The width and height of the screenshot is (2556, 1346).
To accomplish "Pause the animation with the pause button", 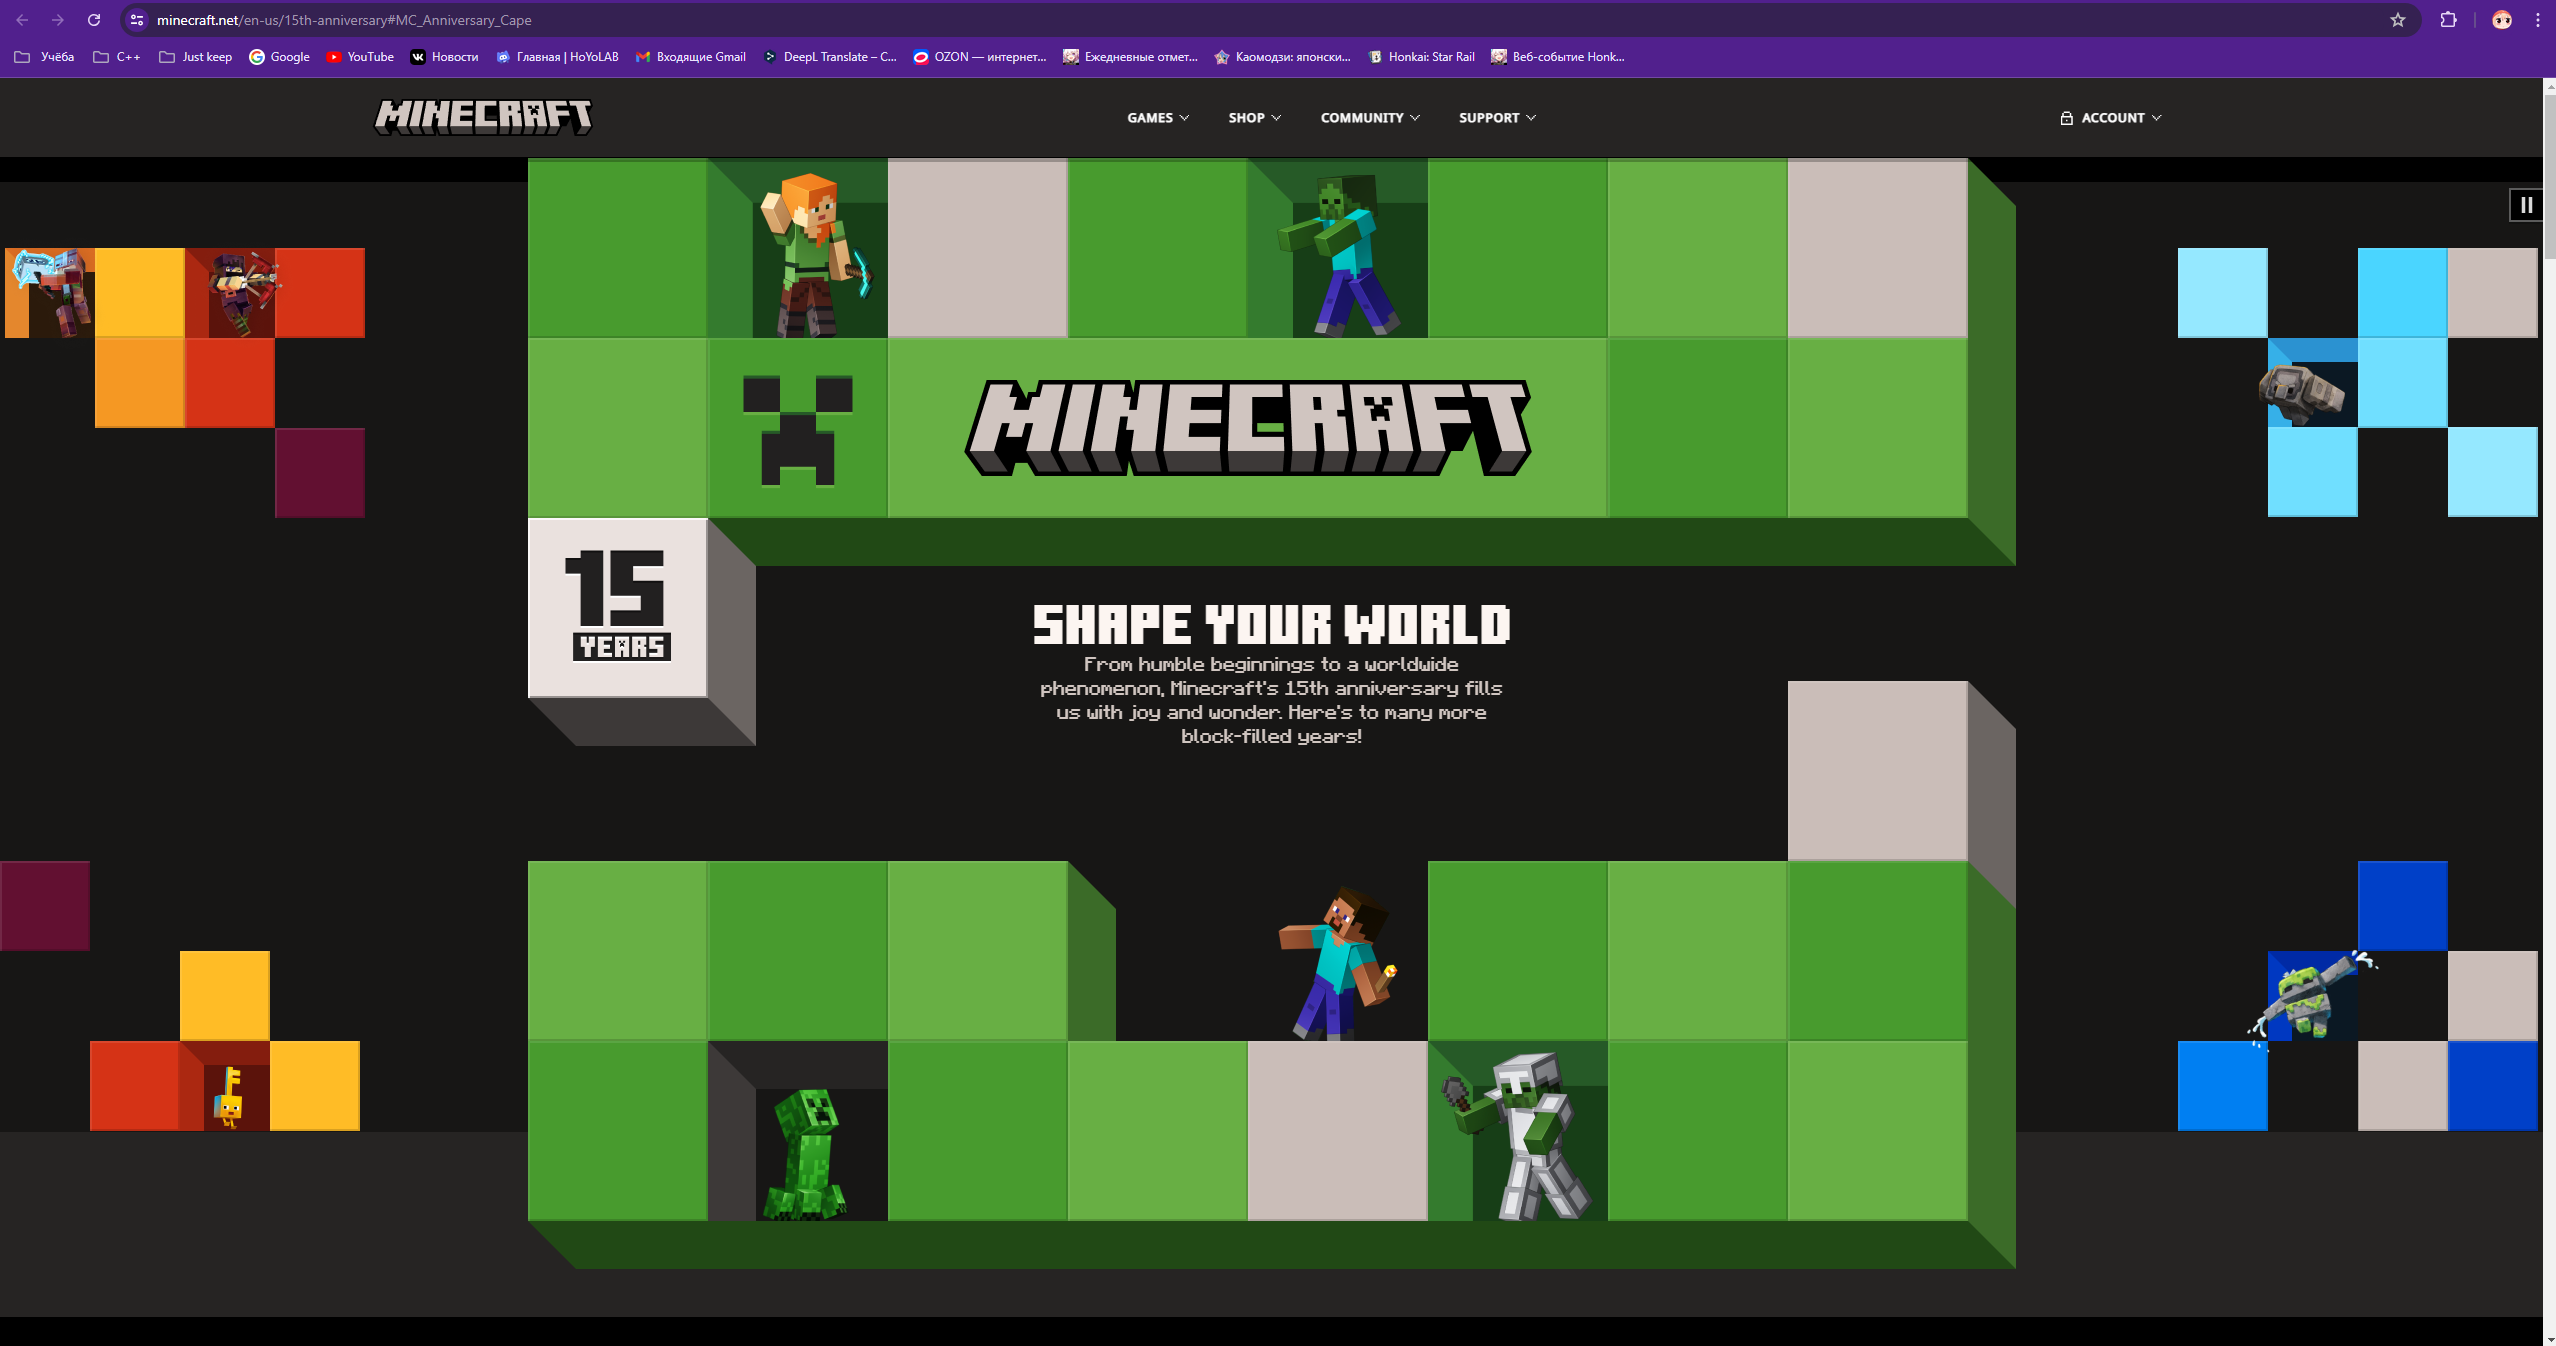I will (2526, 205).
